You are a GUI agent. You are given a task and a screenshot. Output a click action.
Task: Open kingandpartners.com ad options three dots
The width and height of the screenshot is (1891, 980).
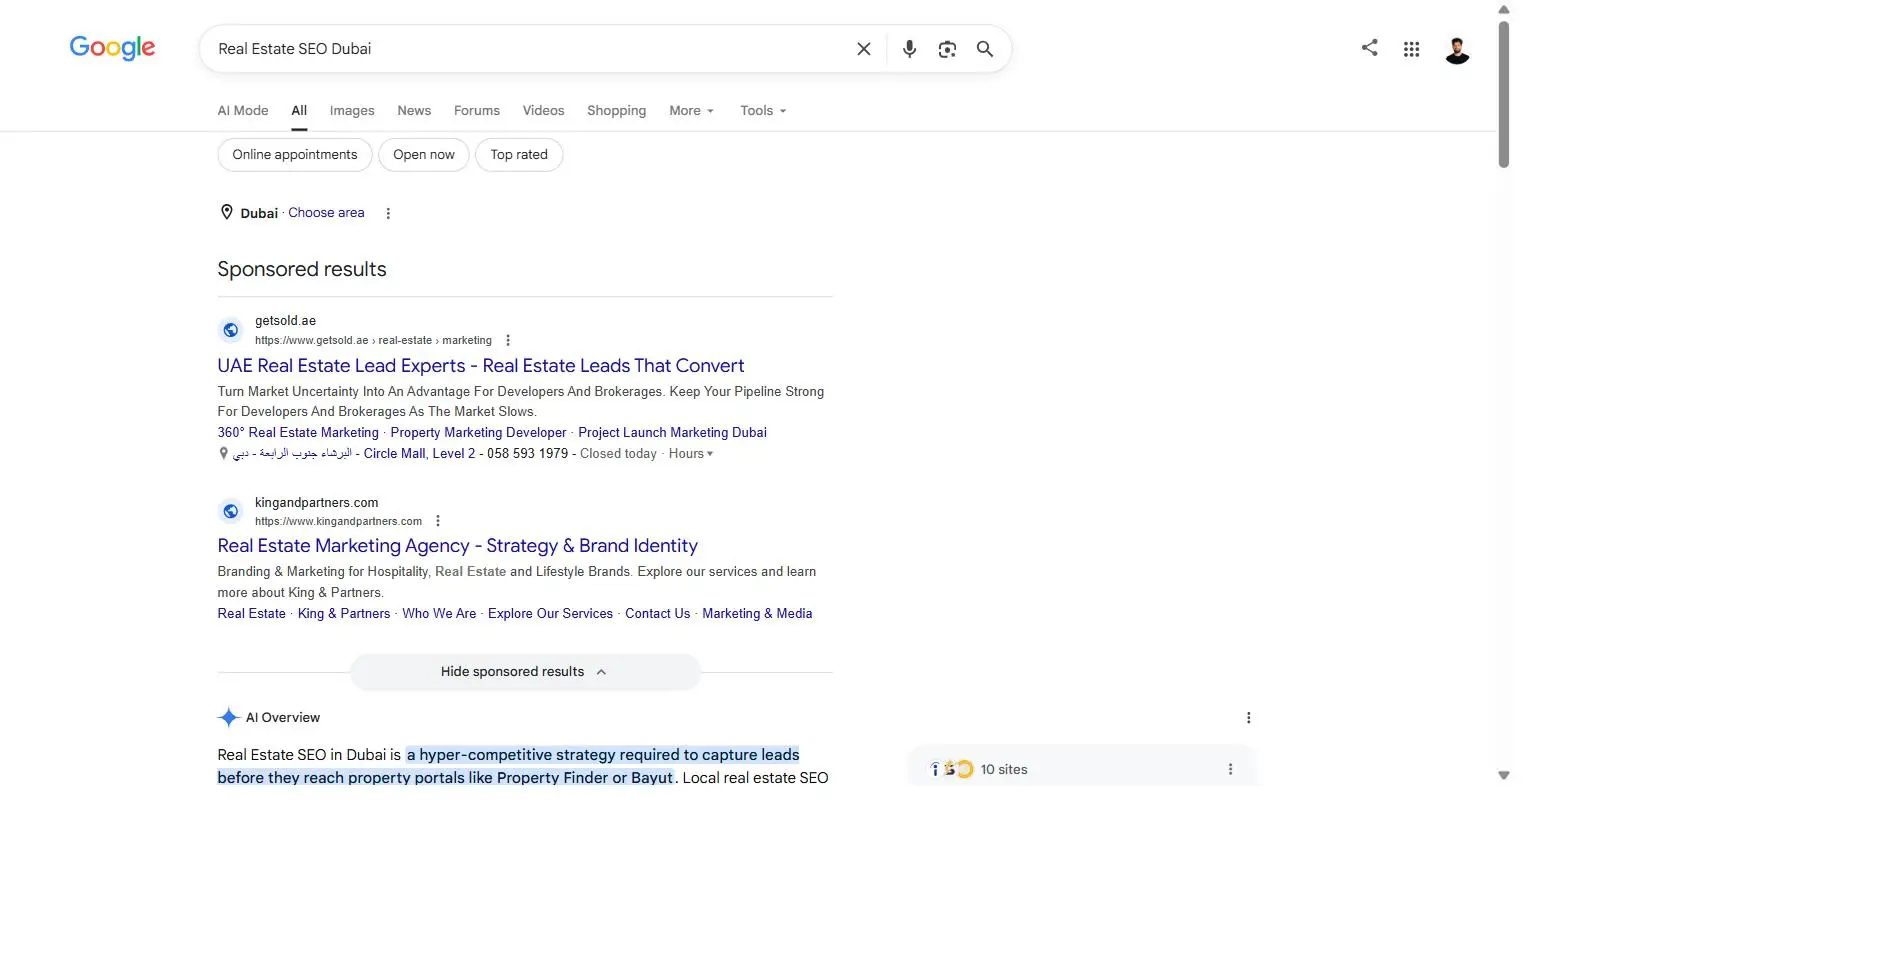(438, 521)
